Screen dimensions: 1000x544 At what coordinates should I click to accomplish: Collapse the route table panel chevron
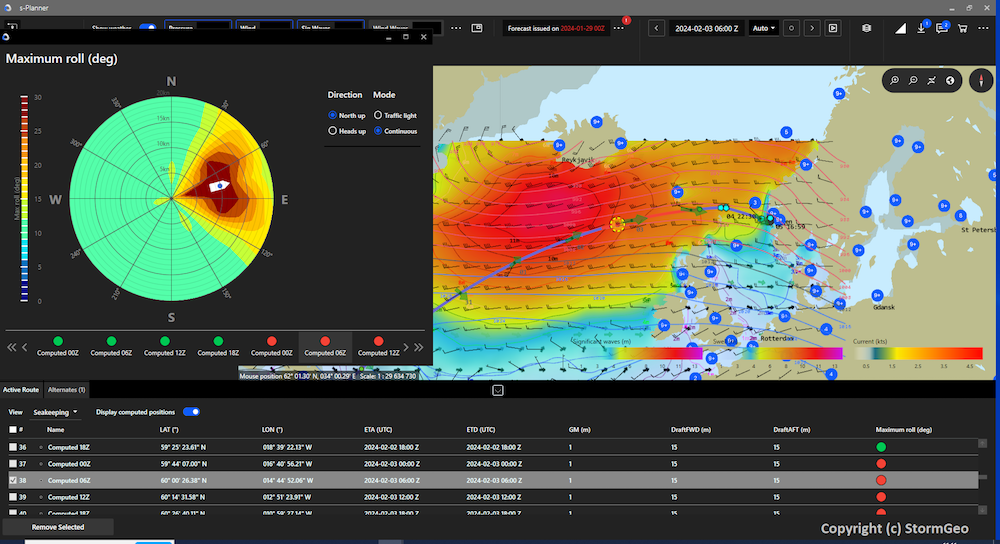(x=496, y=389)
